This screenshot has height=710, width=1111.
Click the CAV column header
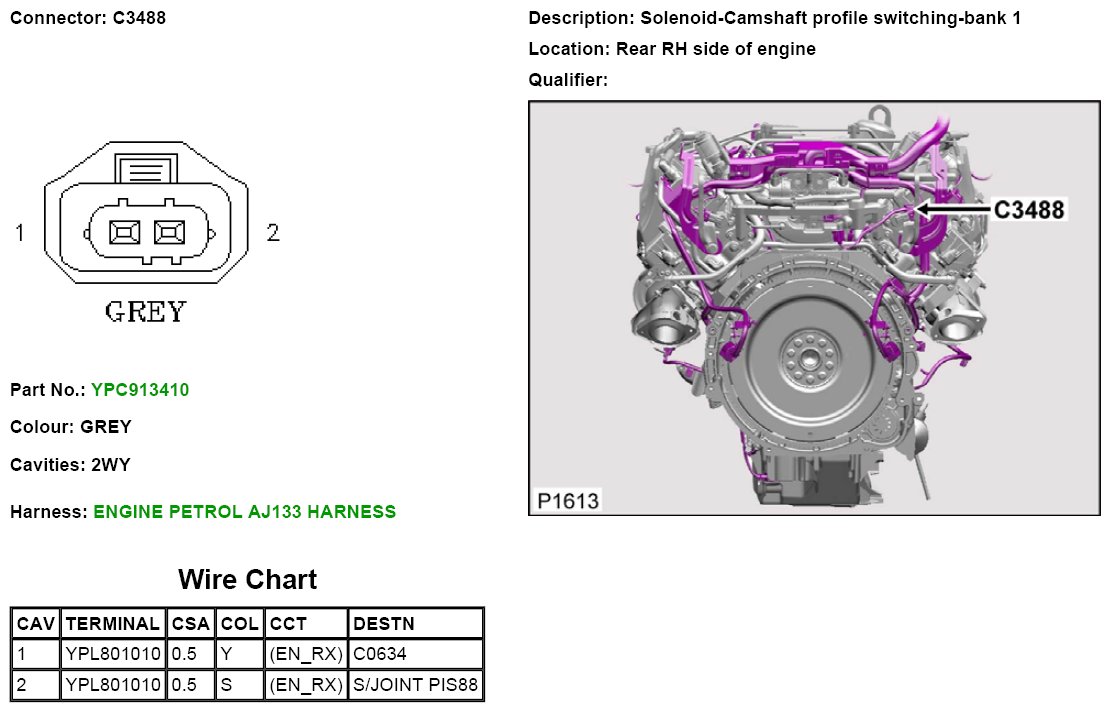(x=36, y=624)
